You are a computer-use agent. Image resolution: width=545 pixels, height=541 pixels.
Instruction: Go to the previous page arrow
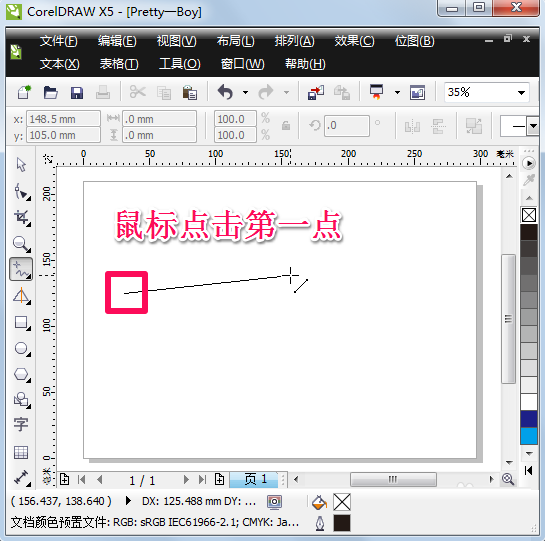coord(100,480)
